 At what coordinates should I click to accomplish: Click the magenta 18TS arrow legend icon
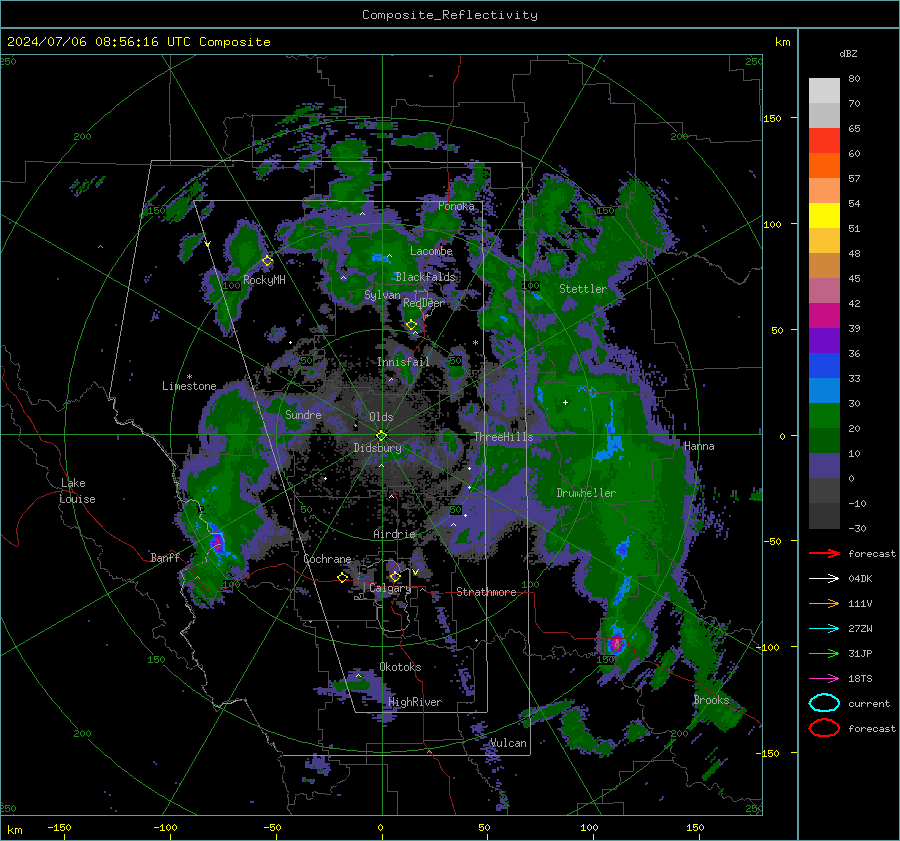pyautogui.click(x=824, y=679)
